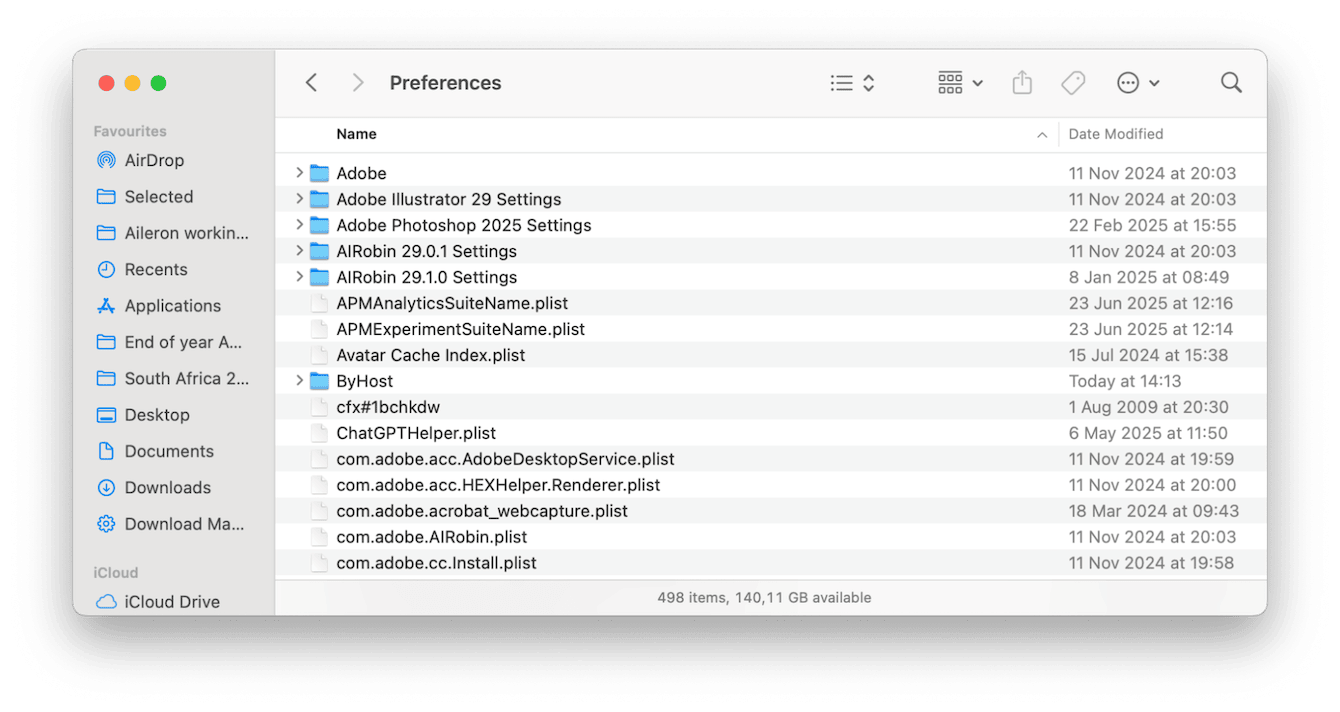Viewport: 1340px width, 712px height.
Task: Open Recents in the sidebar
Action: click(x=155, y=270)
